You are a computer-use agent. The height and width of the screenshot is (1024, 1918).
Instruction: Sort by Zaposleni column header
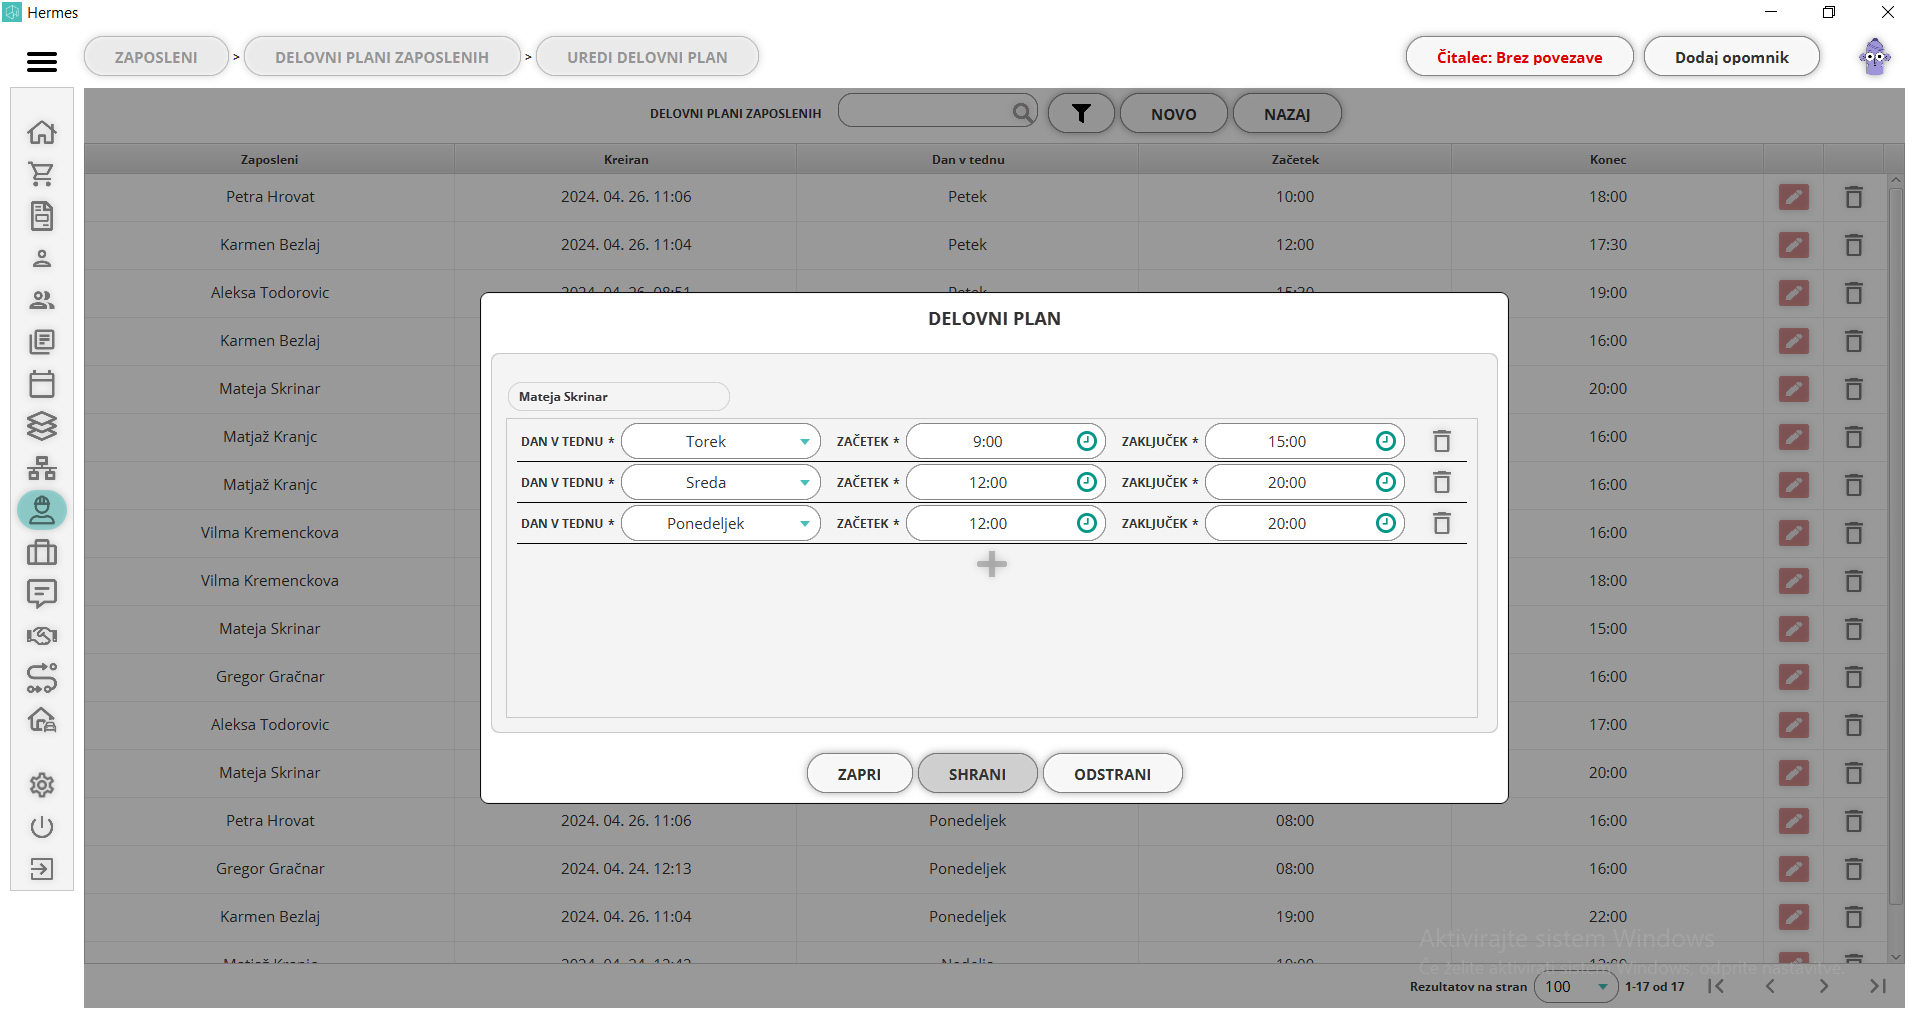[x=269, y=159]
